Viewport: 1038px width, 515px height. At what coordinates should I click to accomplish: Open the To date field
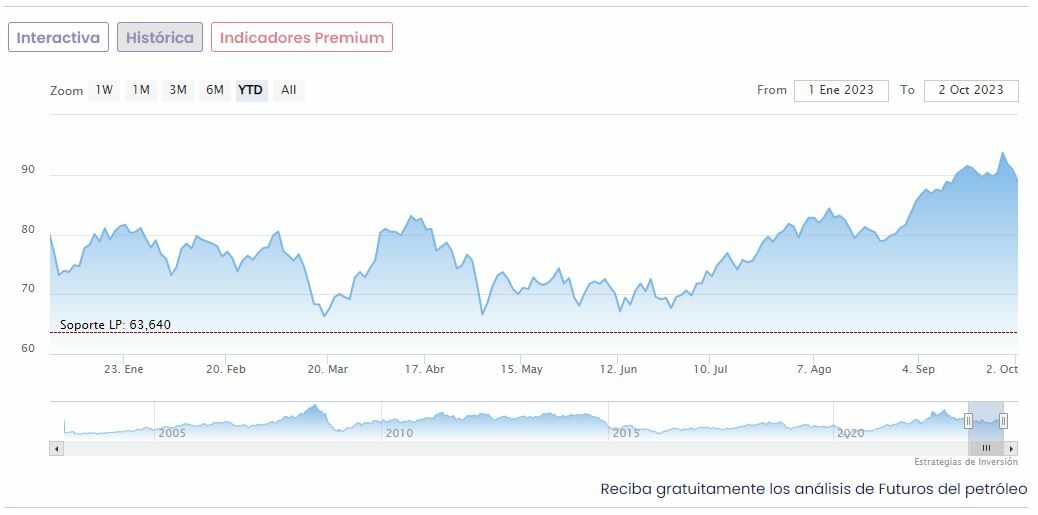coord(971,90)
